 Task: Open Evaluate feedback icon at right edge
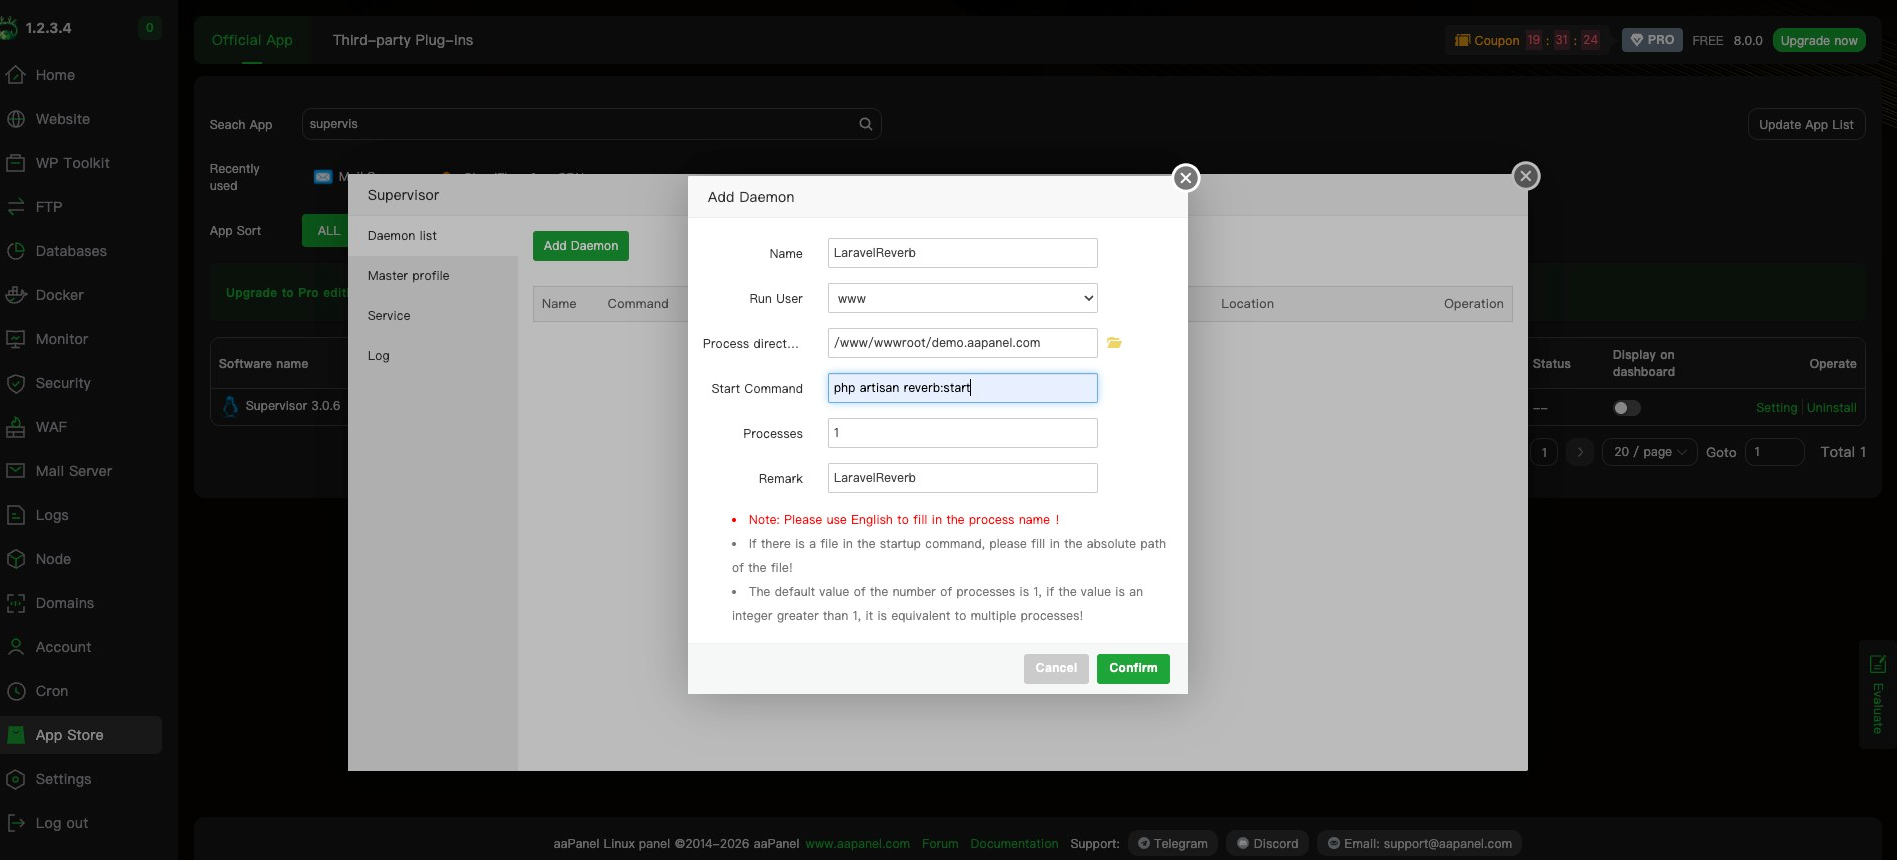click(1878, 664)
